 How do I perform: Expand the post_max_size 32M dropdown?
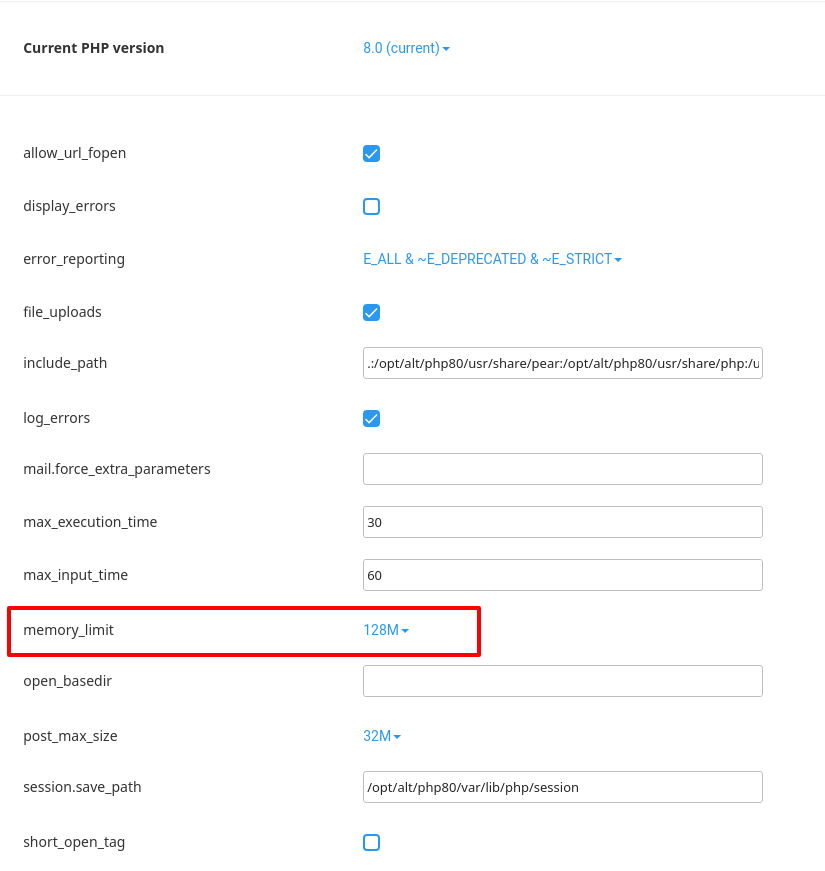click(x=382, y=736)
